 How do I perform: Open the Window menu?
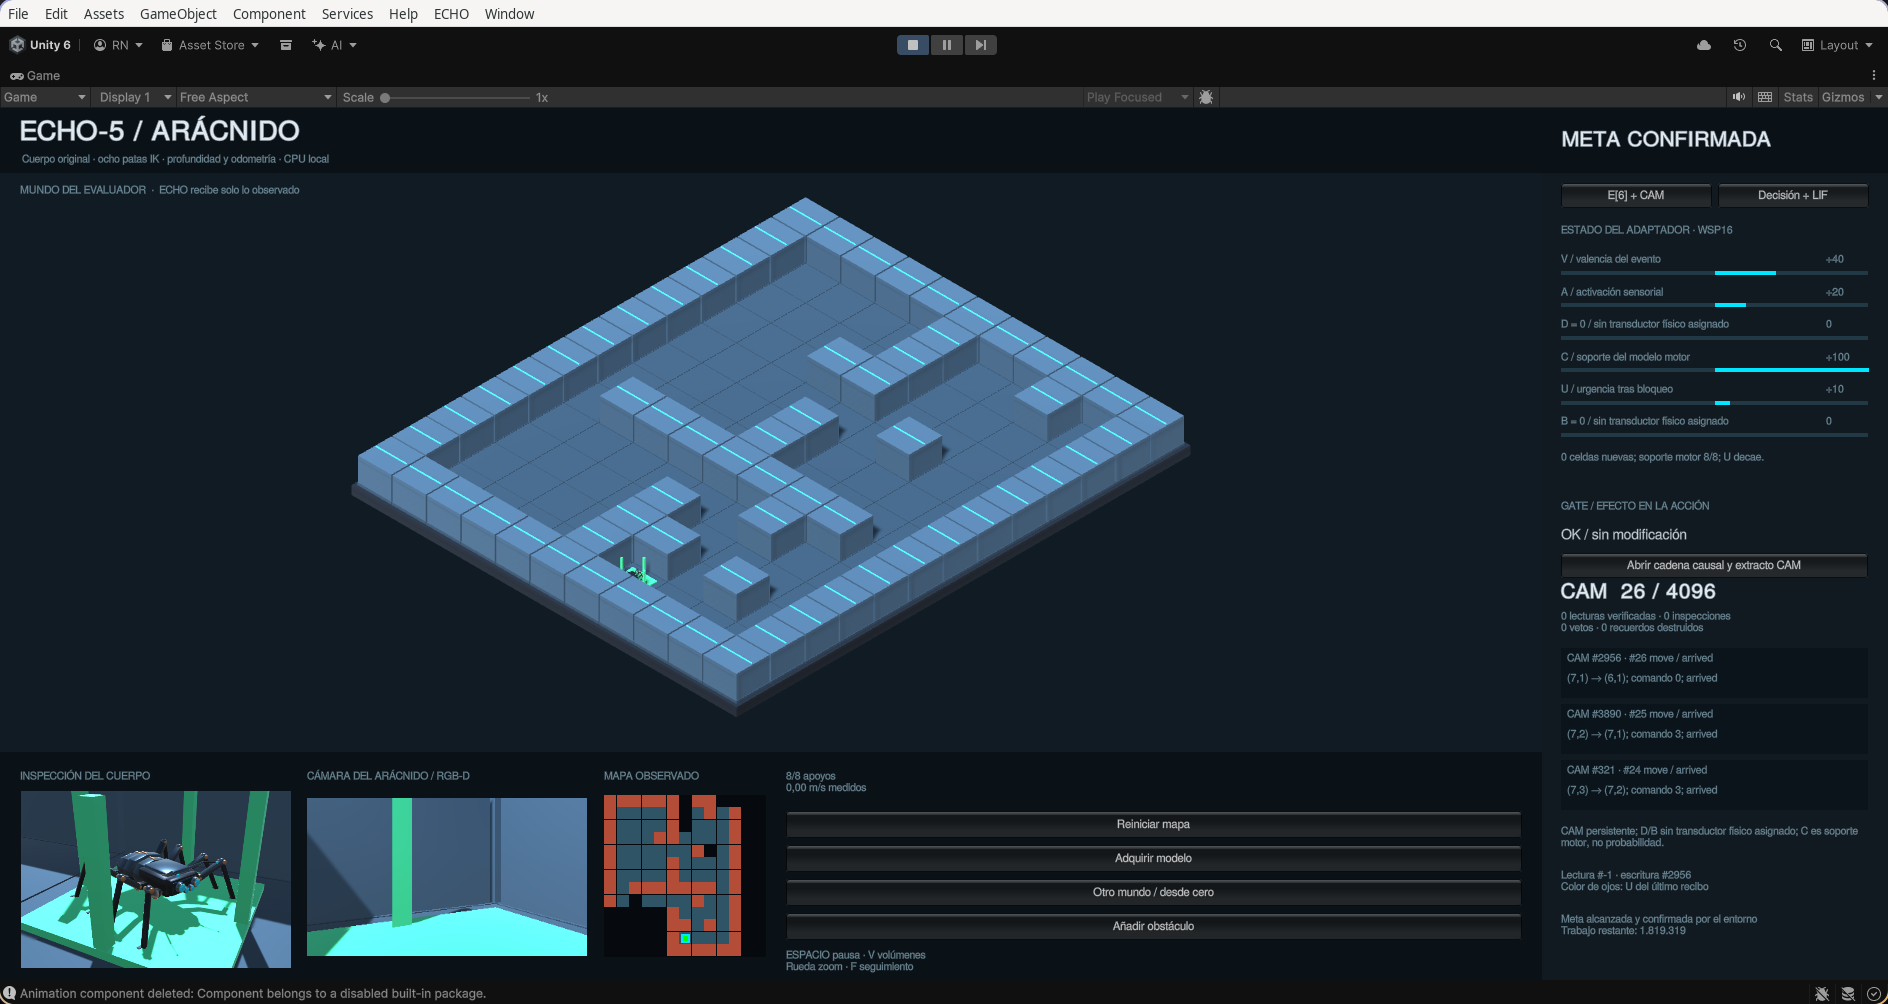tap(509, 14)
